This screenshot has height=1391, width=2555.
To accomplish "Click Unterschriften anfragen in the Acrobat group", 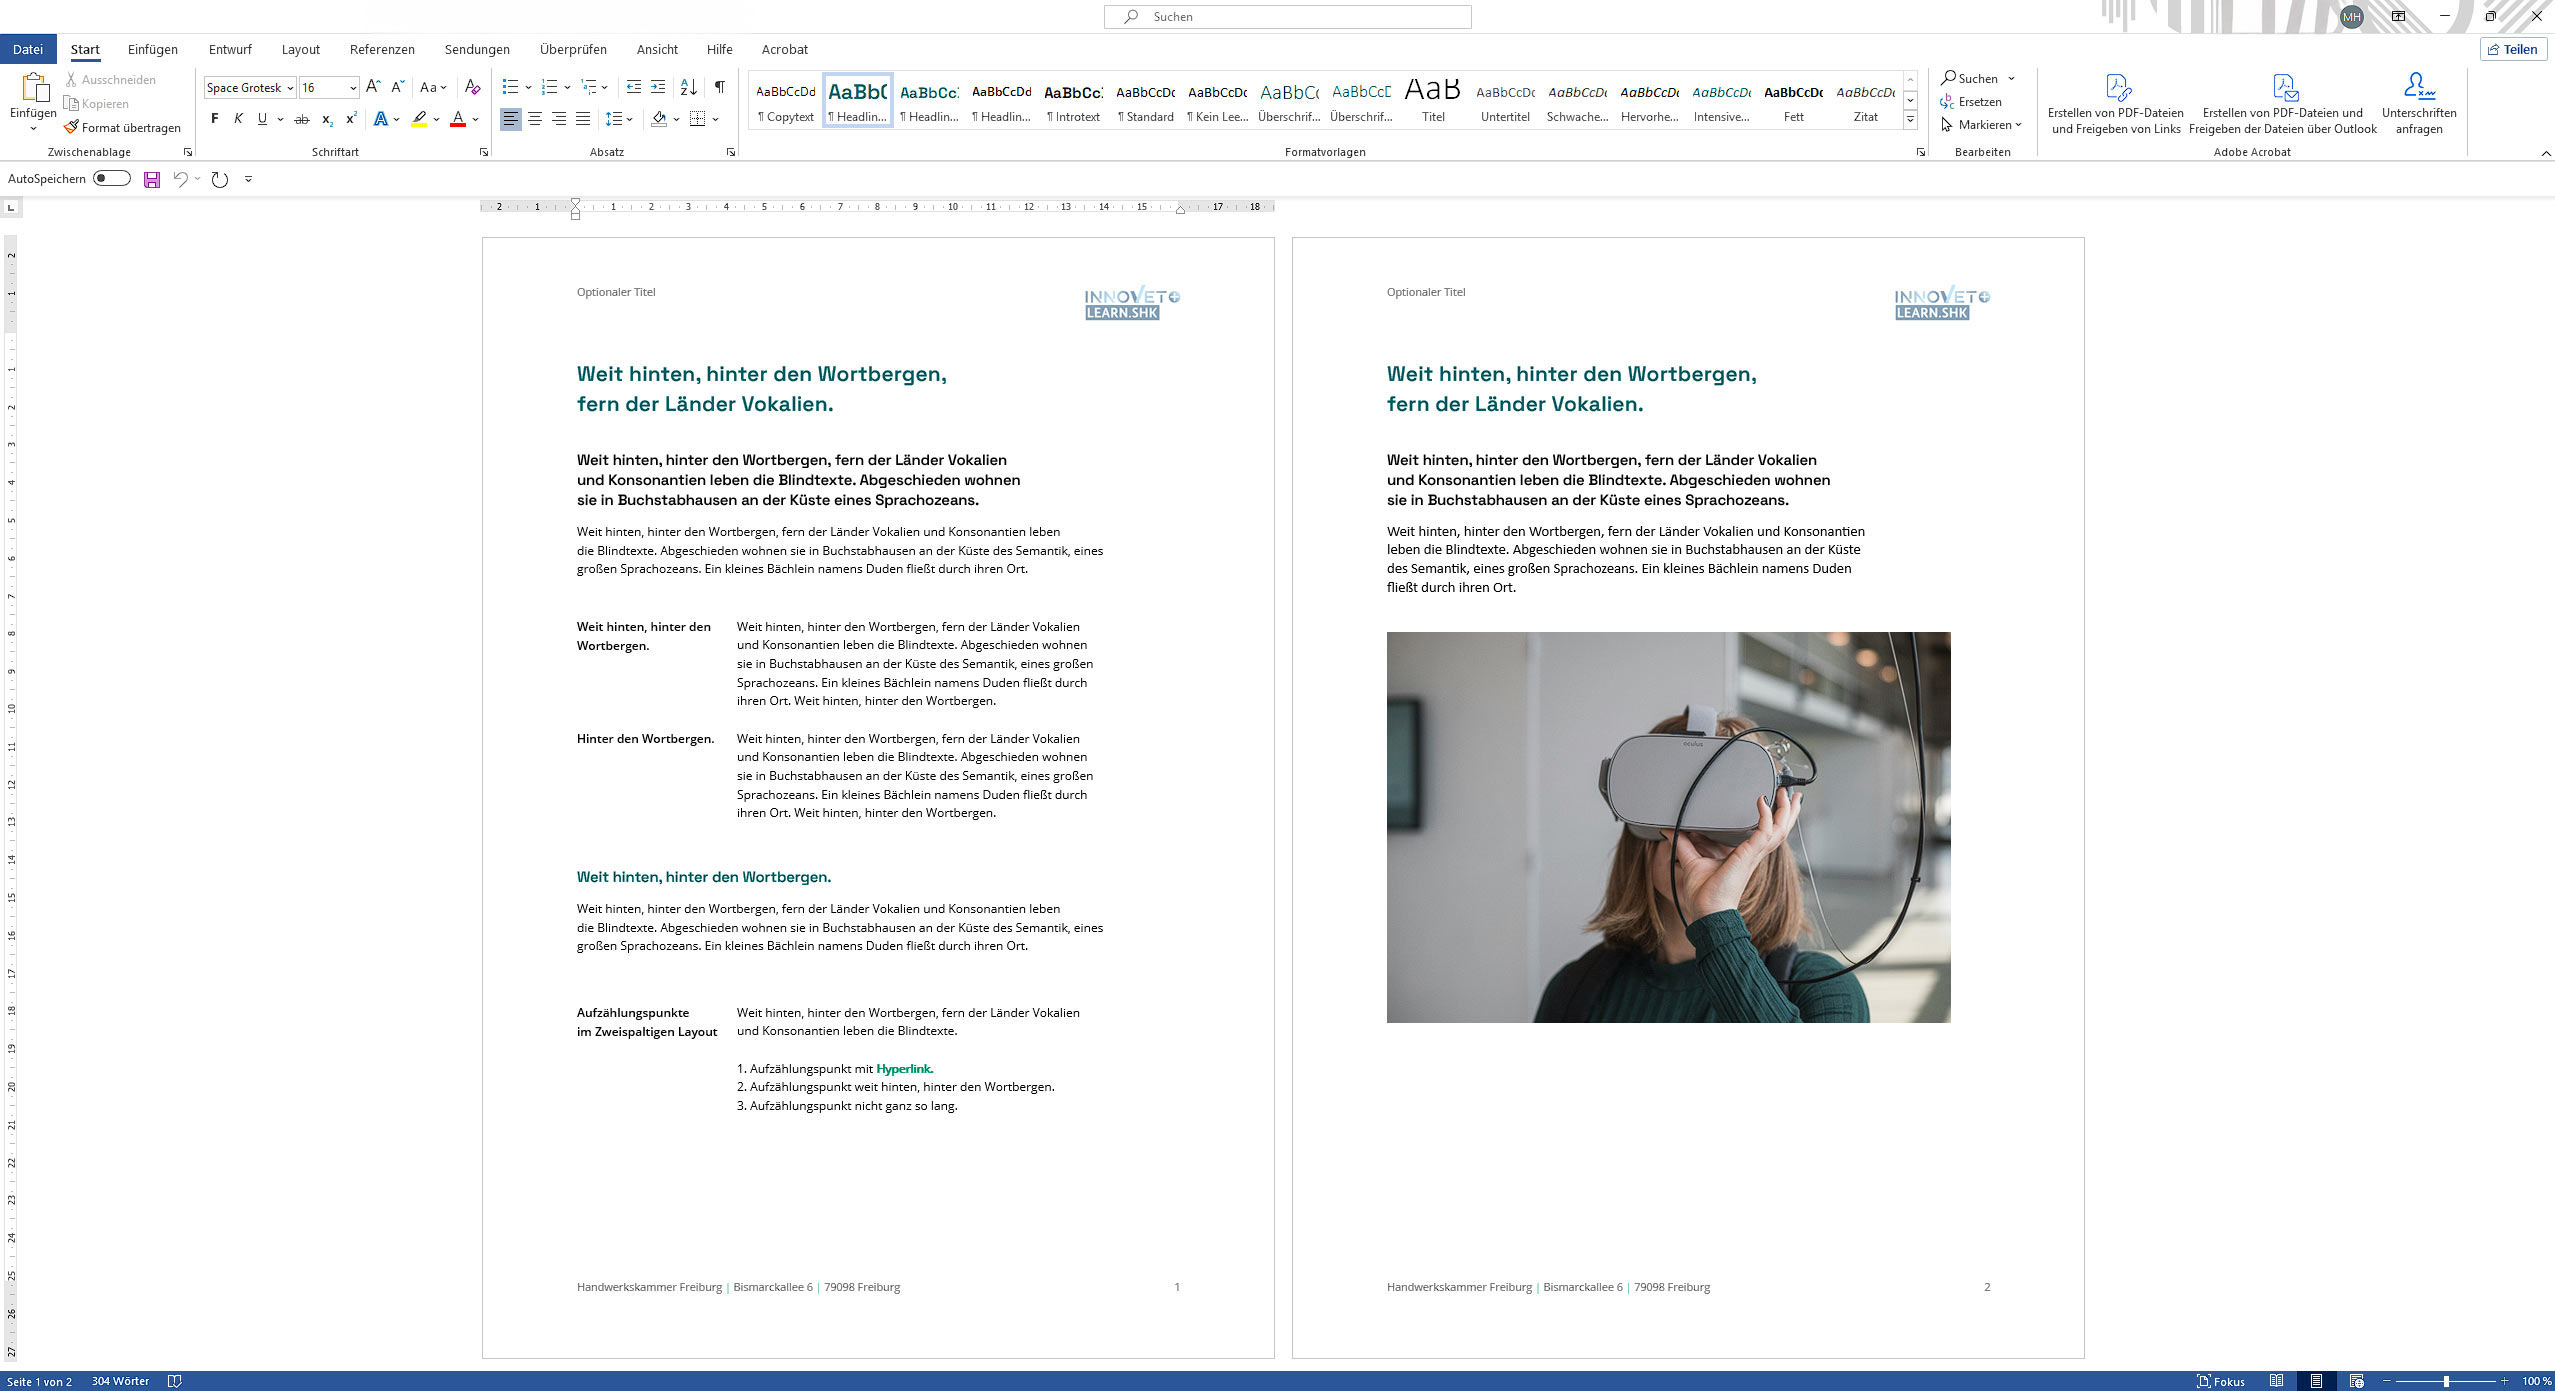I will coord(2418,102).
